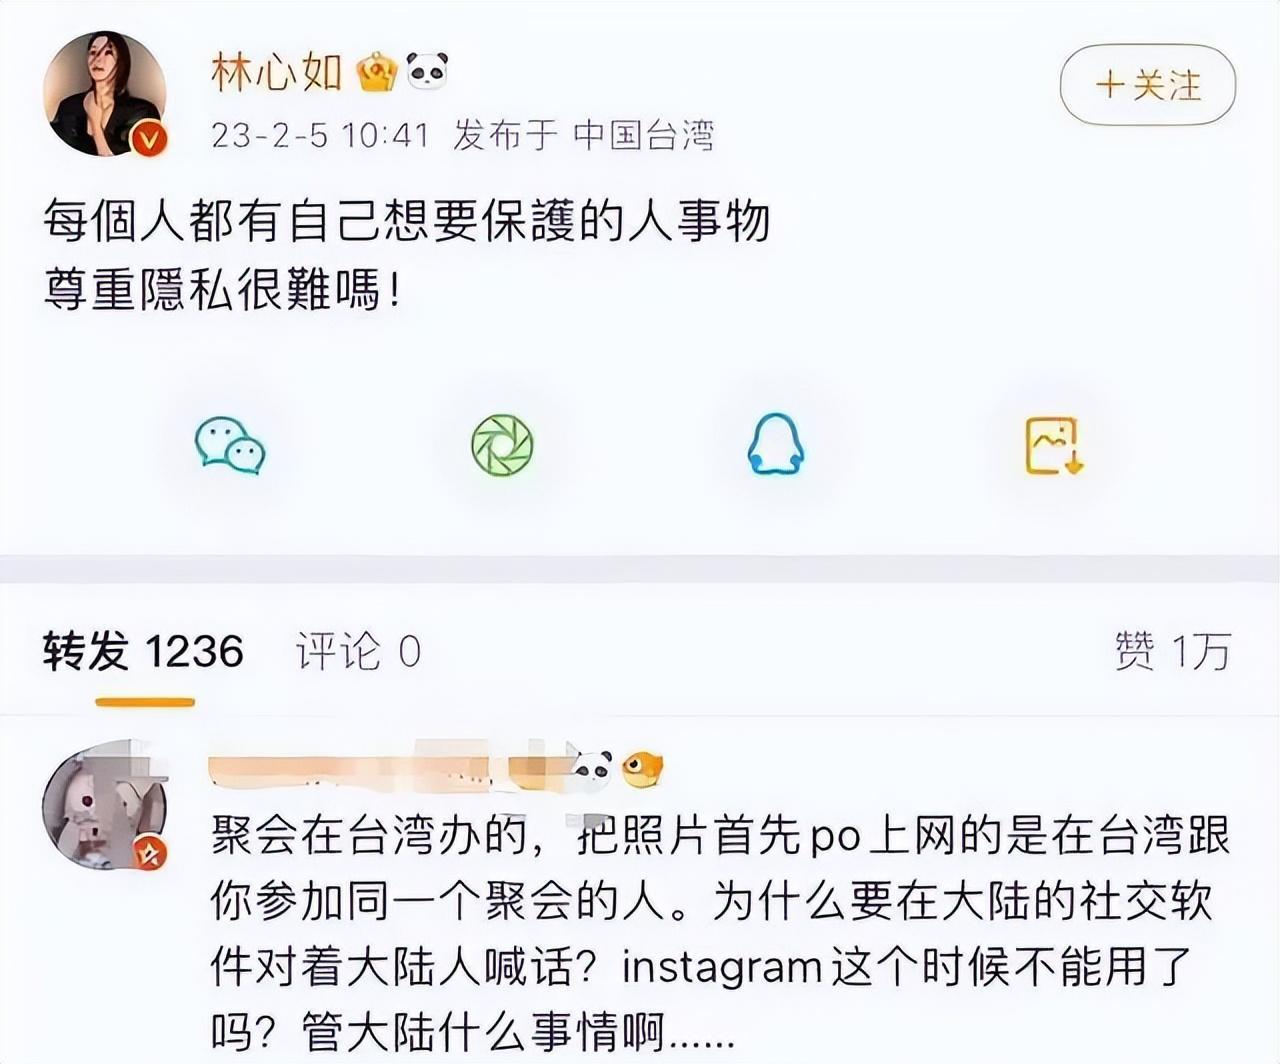Viewport: 1280px width, 1064px height.
Task: Click the verified V badge on 林心如 avatar
Action: [150, 139]
